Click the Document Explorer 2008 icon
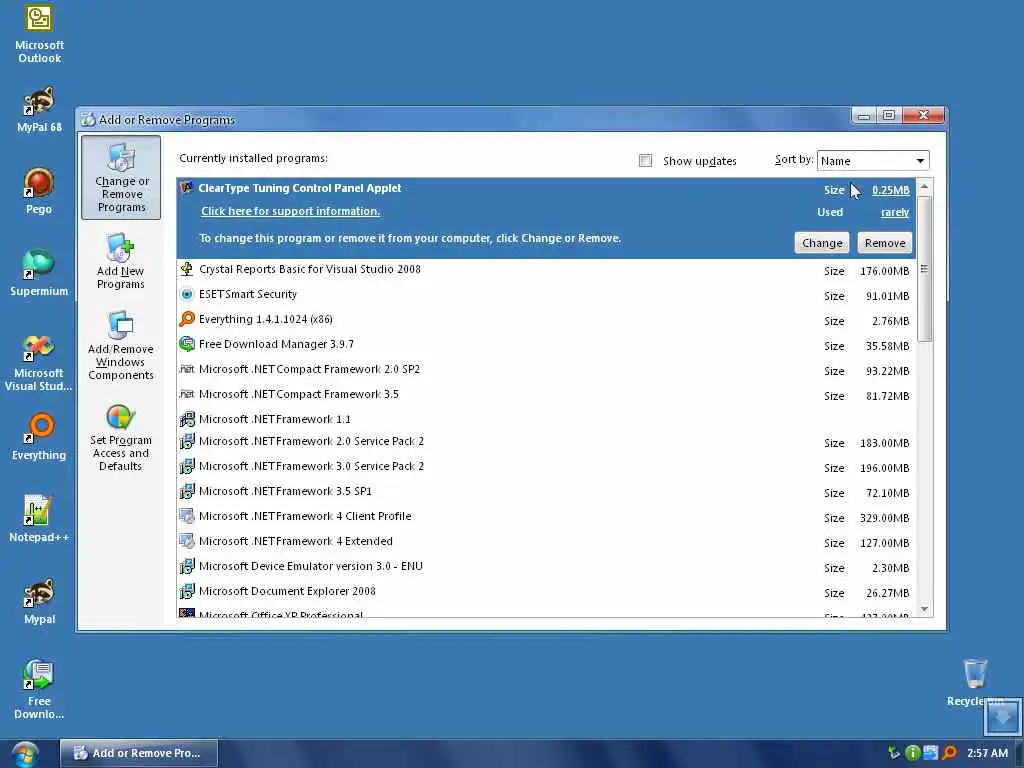 tap(187, 591)
